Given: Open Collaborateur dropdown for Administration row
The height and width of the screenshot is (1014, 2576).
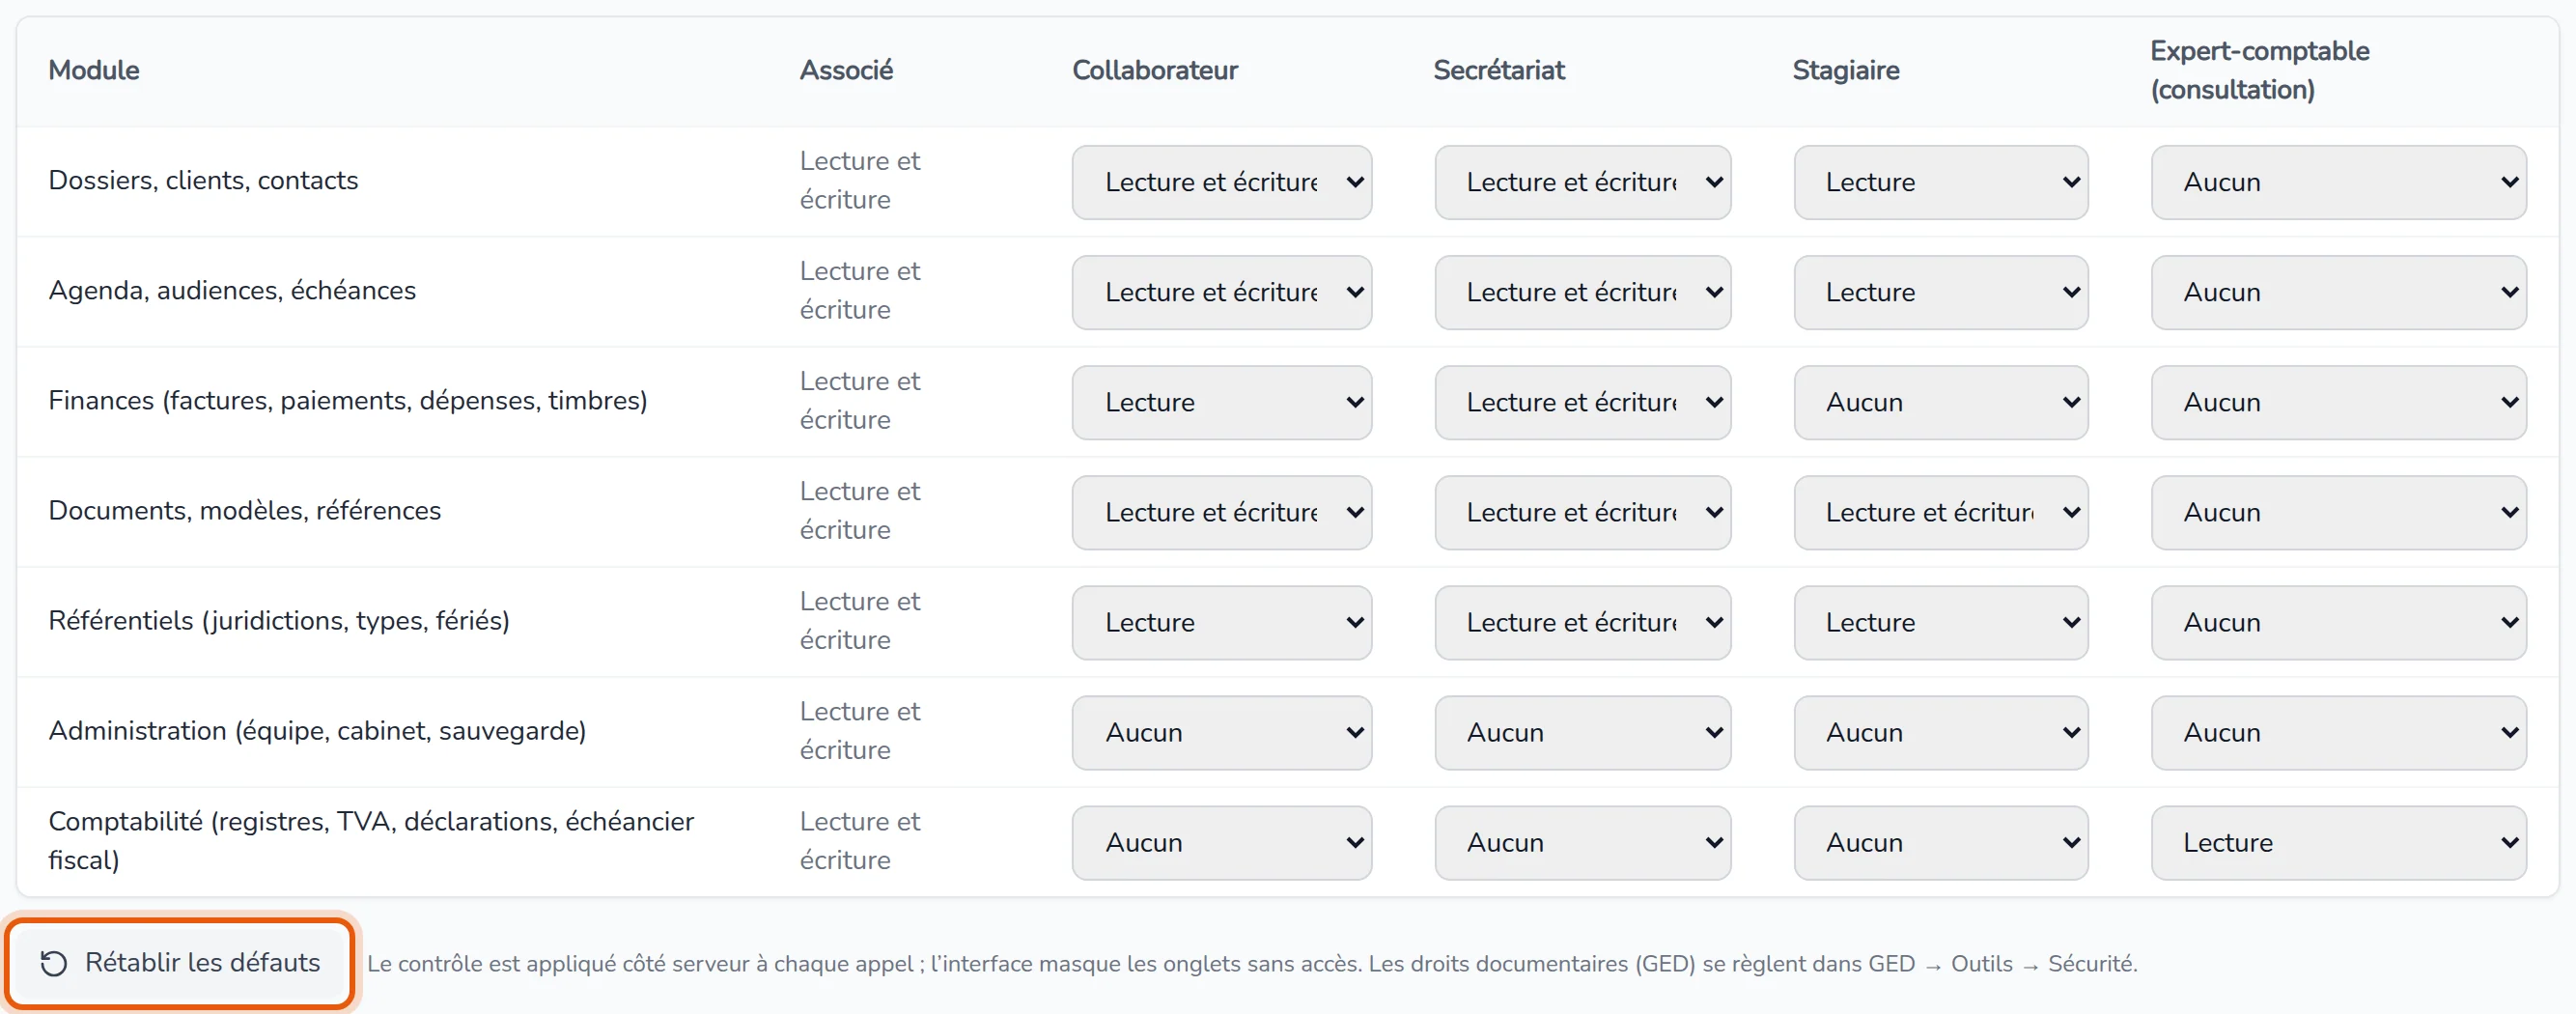Looking at the screenshot, I should pyautogui.click(x=1221, y=732).
